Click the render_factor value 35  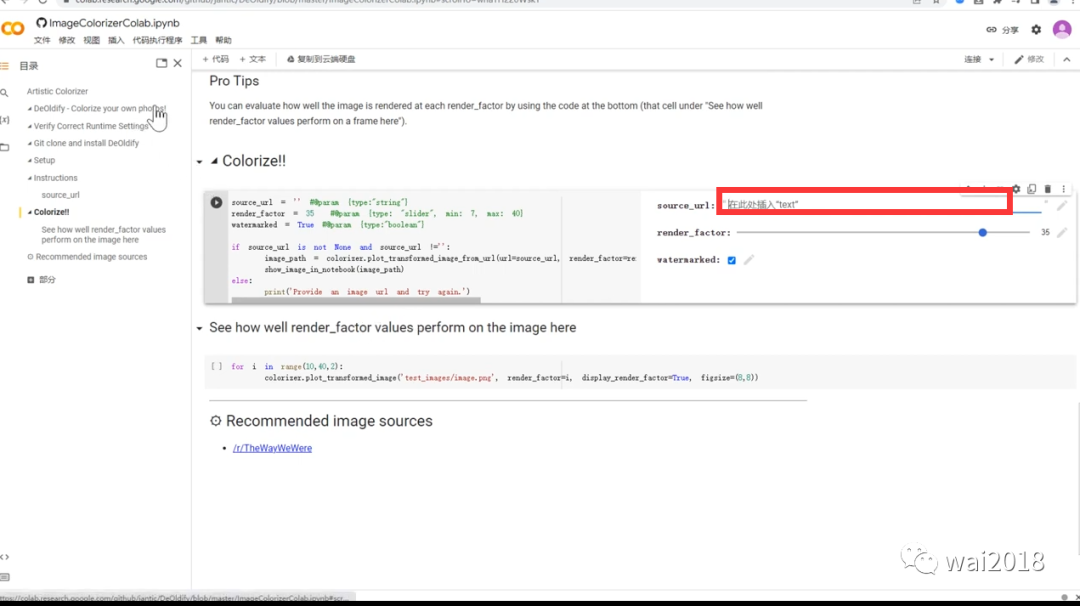pyautogui.click(x=1045, y=233)
